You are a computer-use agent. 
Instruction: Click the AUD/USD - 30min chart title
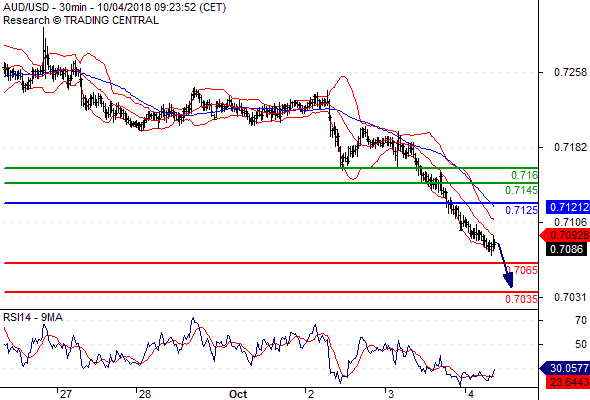point(114,7)
